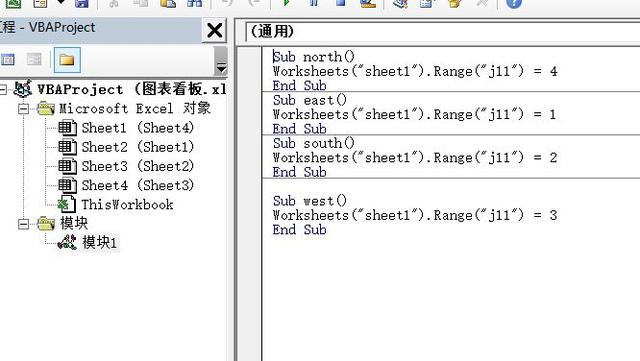This screenshot has height=361, width=640.
Task: Click the Paste toolbar icon
Action: tap(168, 3)
